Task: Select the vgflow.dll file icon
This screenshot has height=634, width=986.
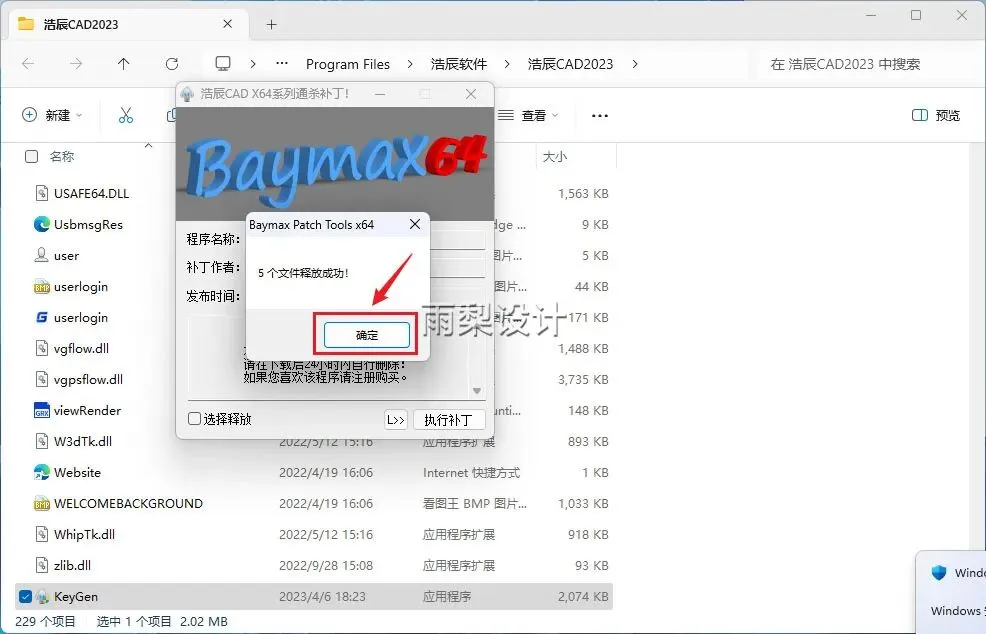Action: tap(42, 348)
